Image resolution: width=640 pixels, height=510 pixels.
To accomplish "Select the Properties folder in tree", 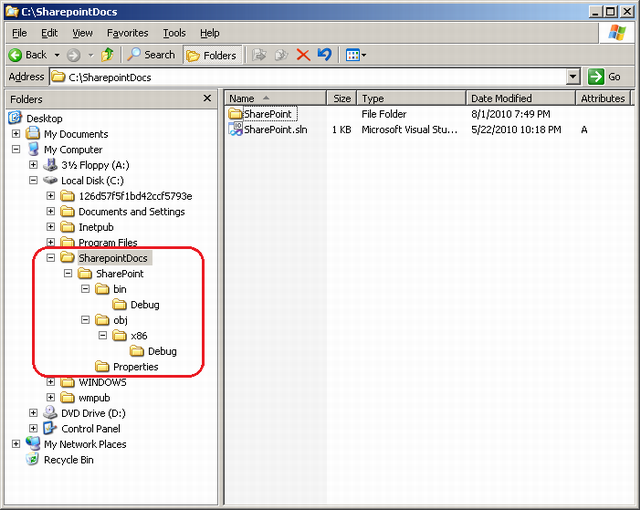I will click(136, 366).
